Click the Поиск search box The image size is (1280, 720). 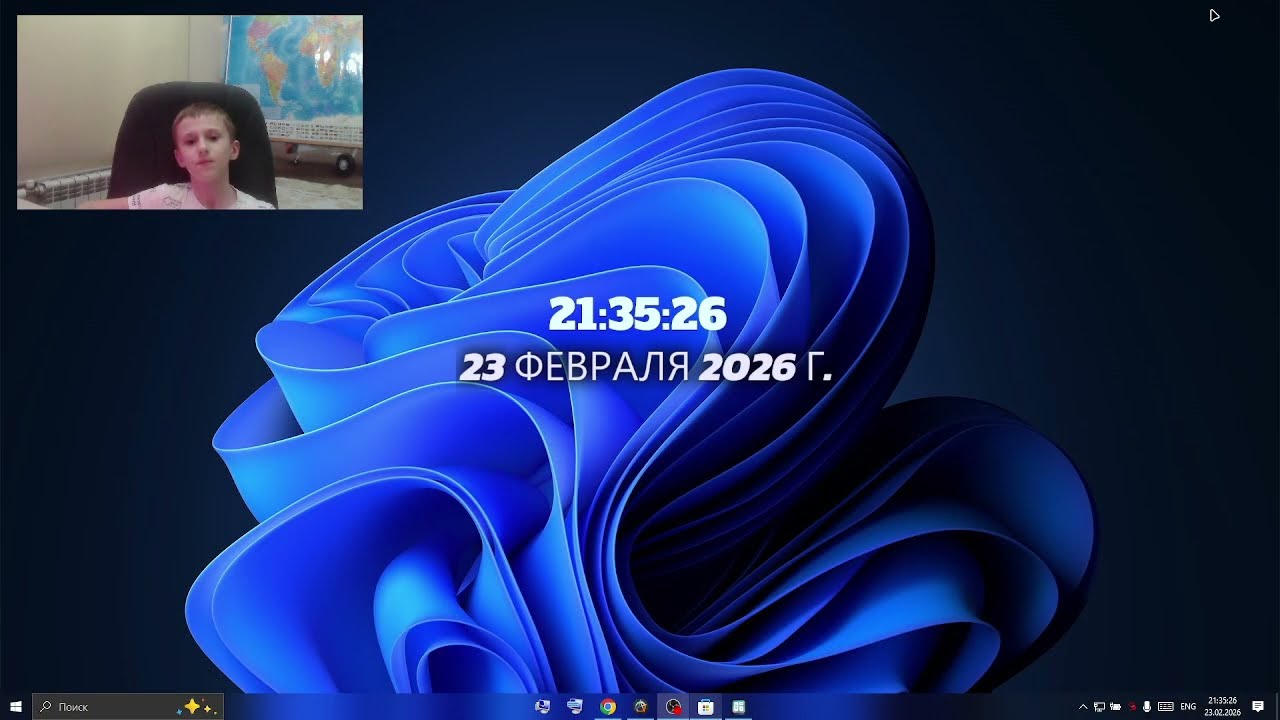[x=128, y=706]
